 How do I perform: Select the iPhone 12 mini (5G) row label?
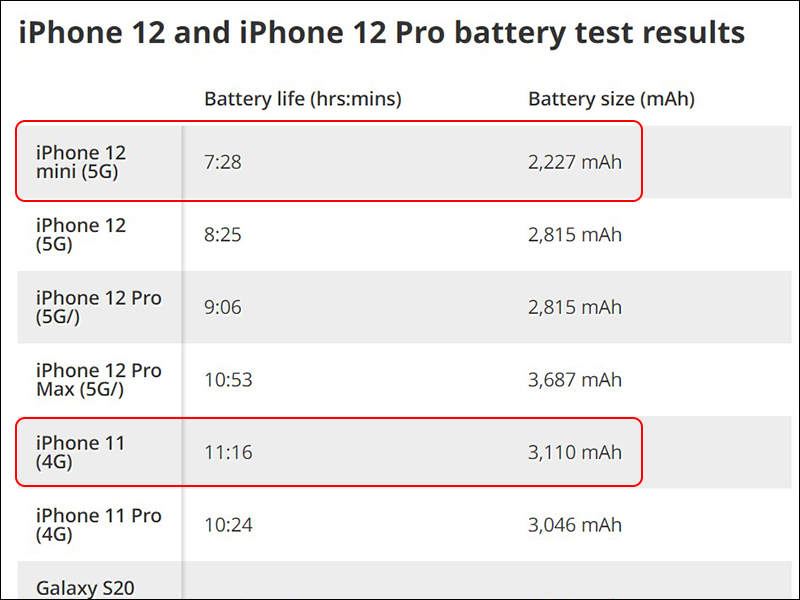tap(82, 162)
